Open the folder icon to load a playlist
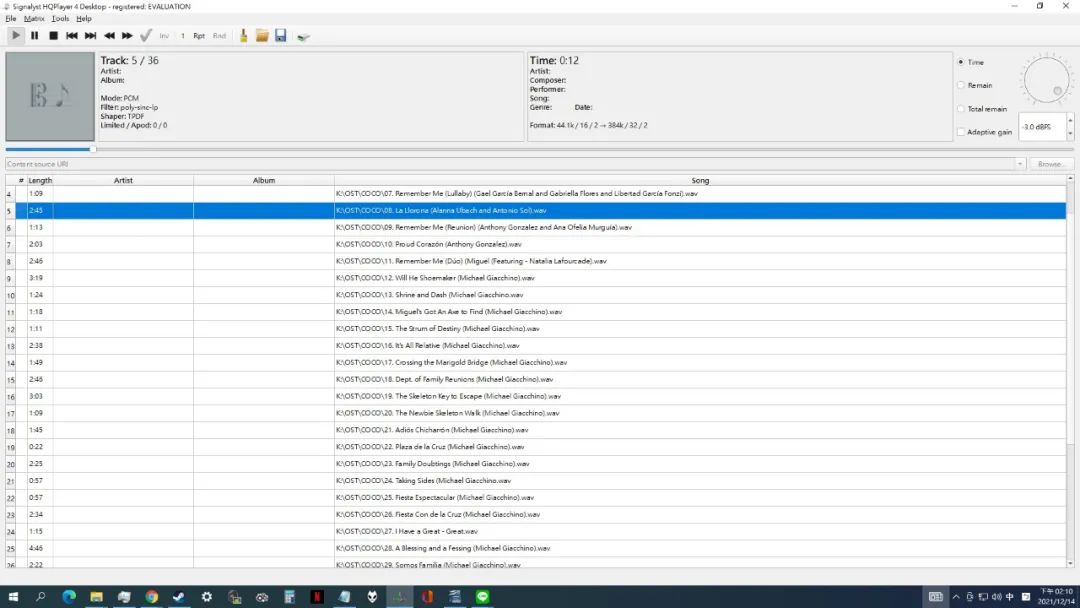The height and width of the screenshot is (608, 1080). 262,36
